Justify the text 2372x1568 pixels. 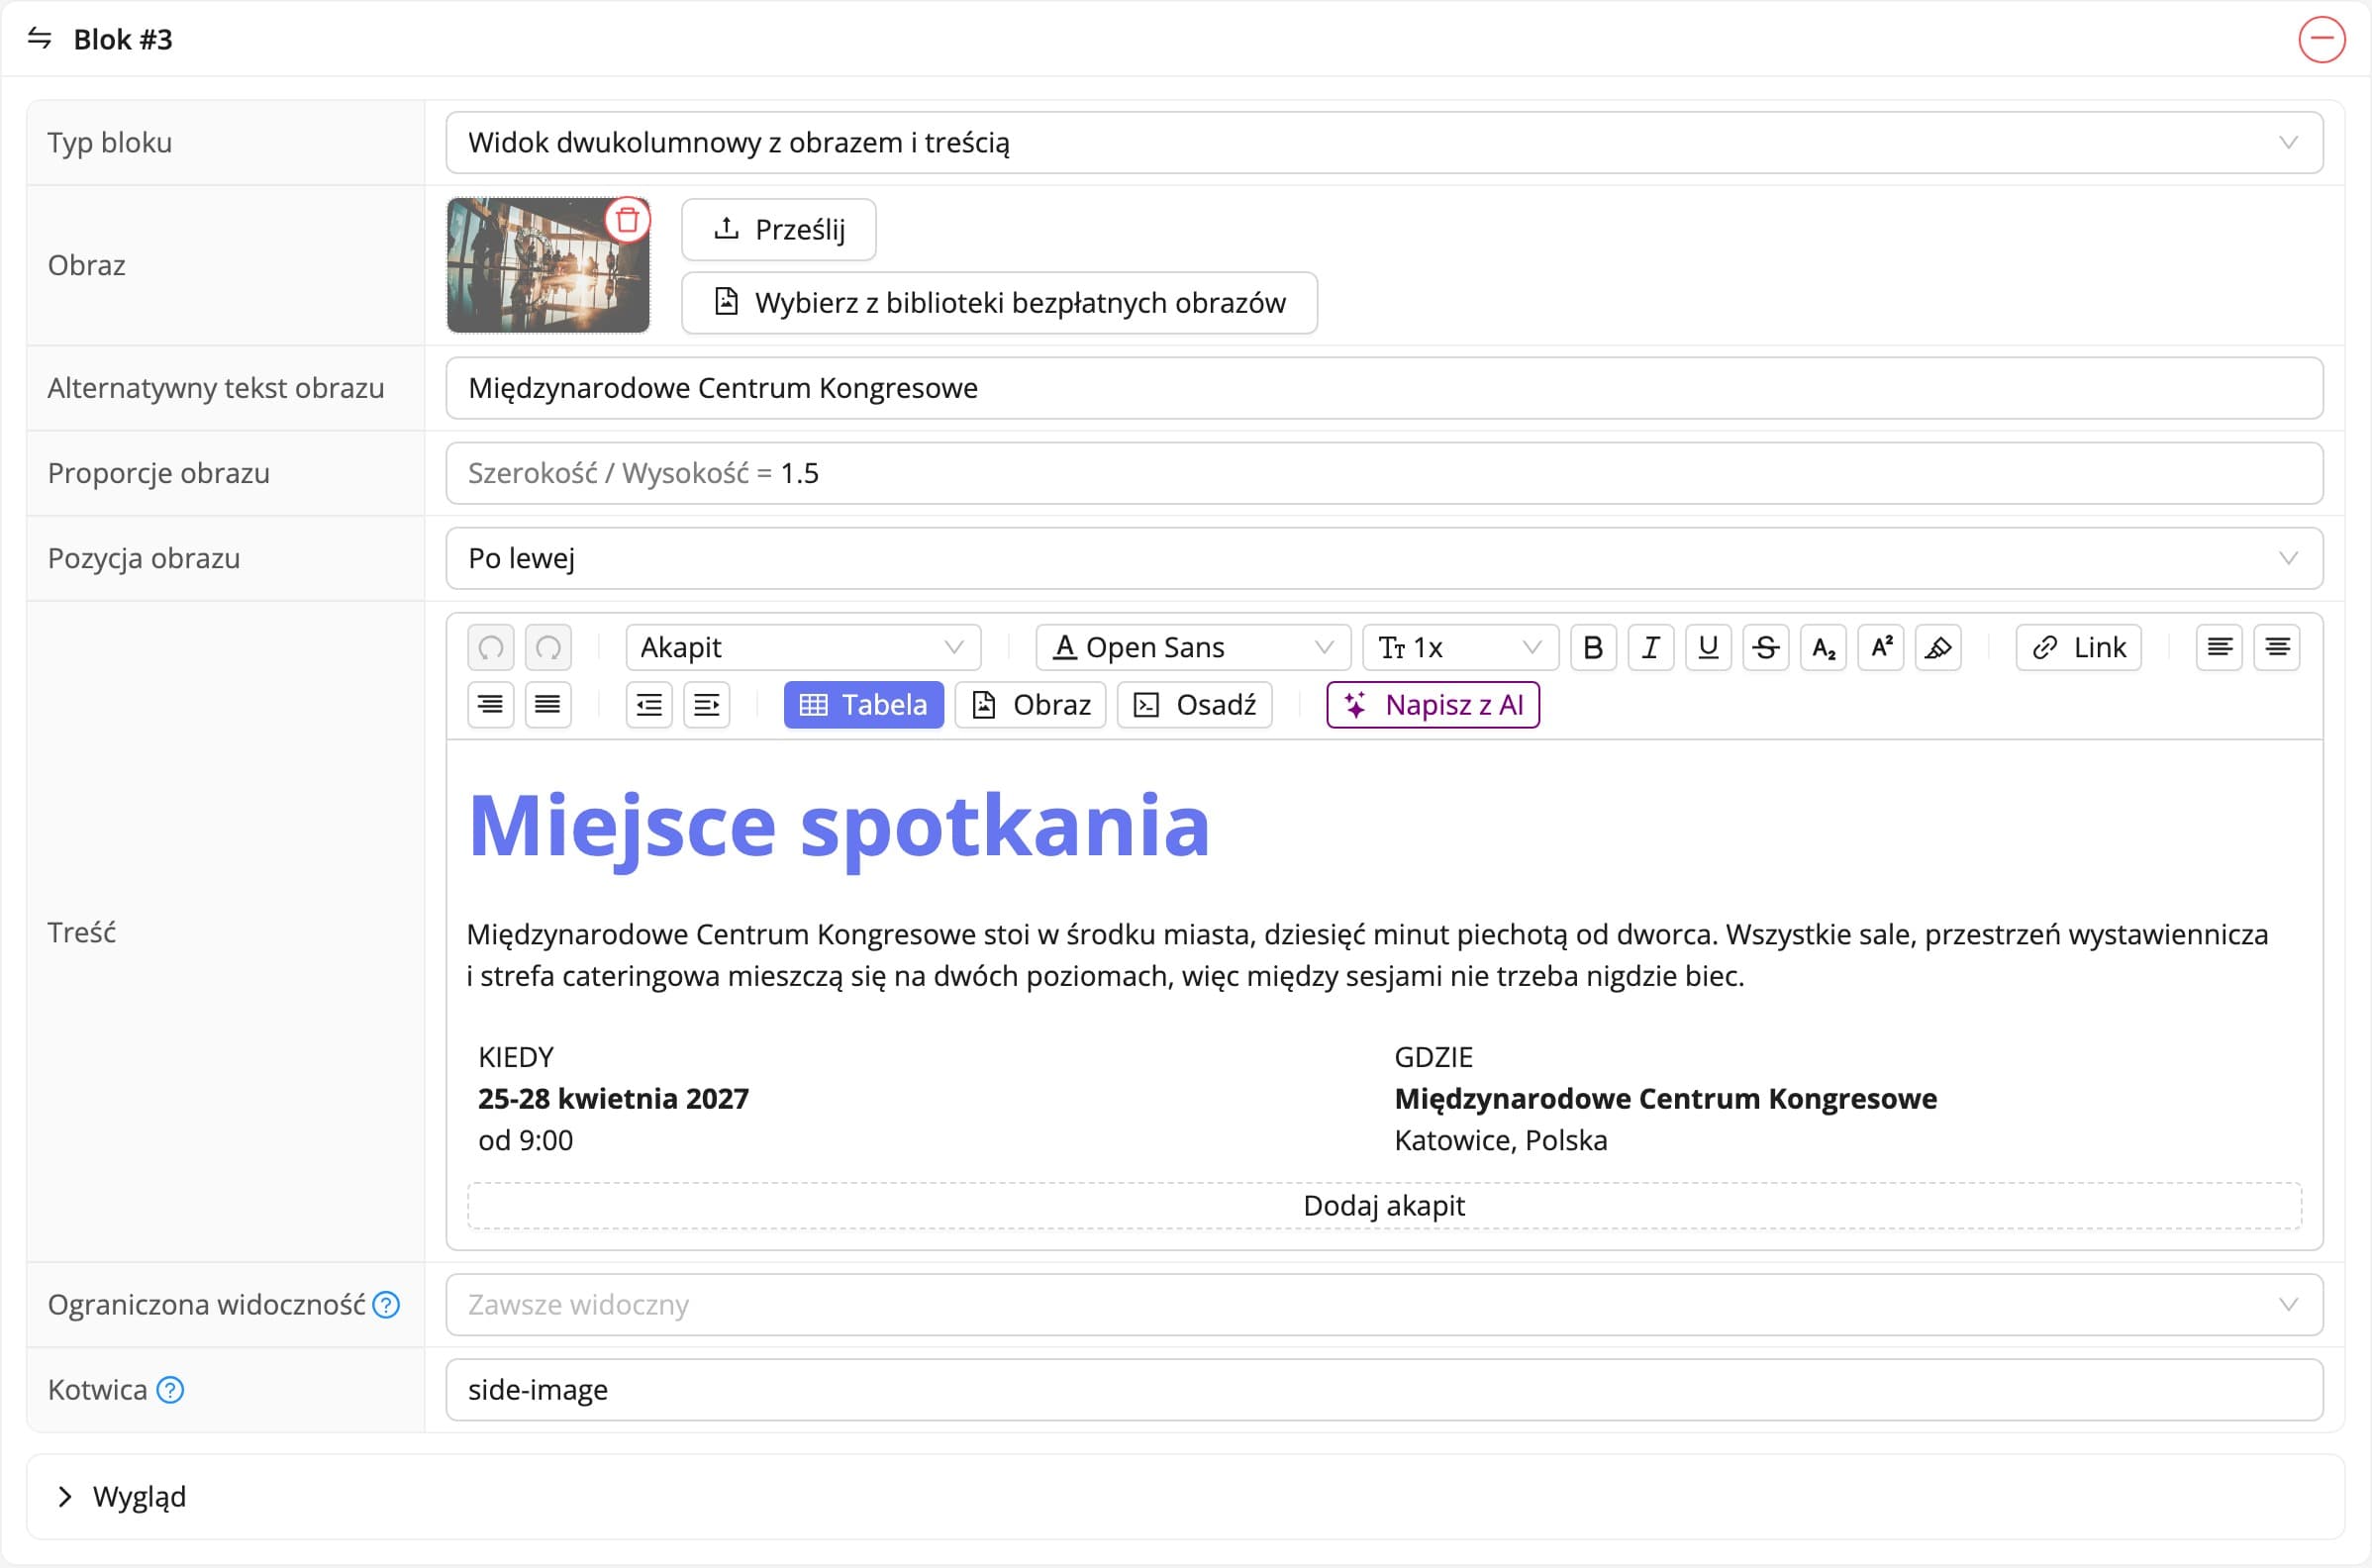pyautogui.click(x=548, y=705)
